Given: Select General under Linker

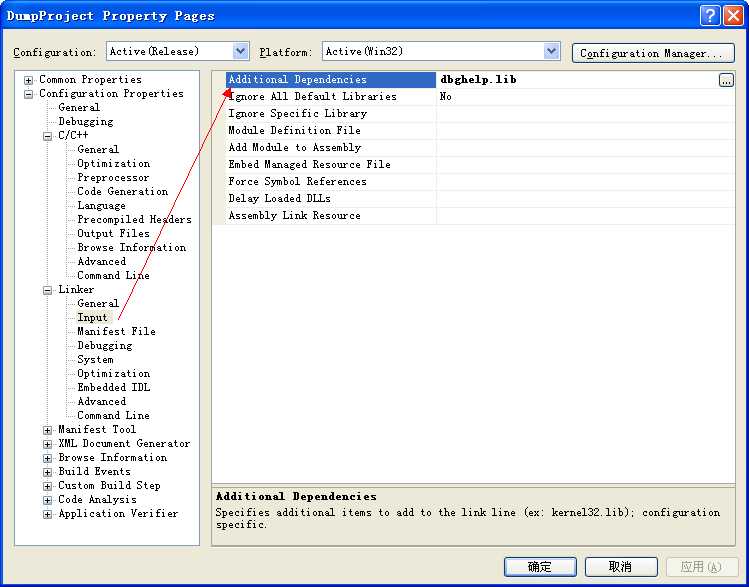Looking at the screenshot, I should pyautogui.click(x=98, y=303).
